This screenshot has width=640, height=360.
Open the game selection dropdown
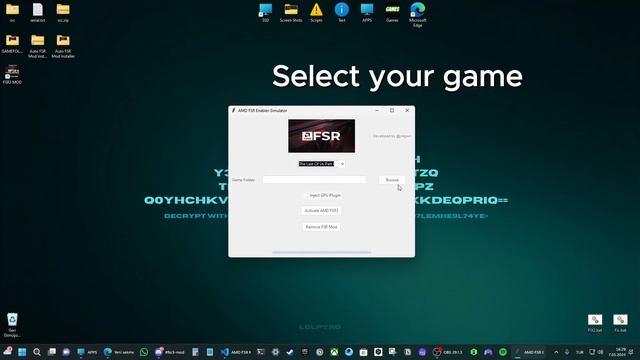click(342, 164)
